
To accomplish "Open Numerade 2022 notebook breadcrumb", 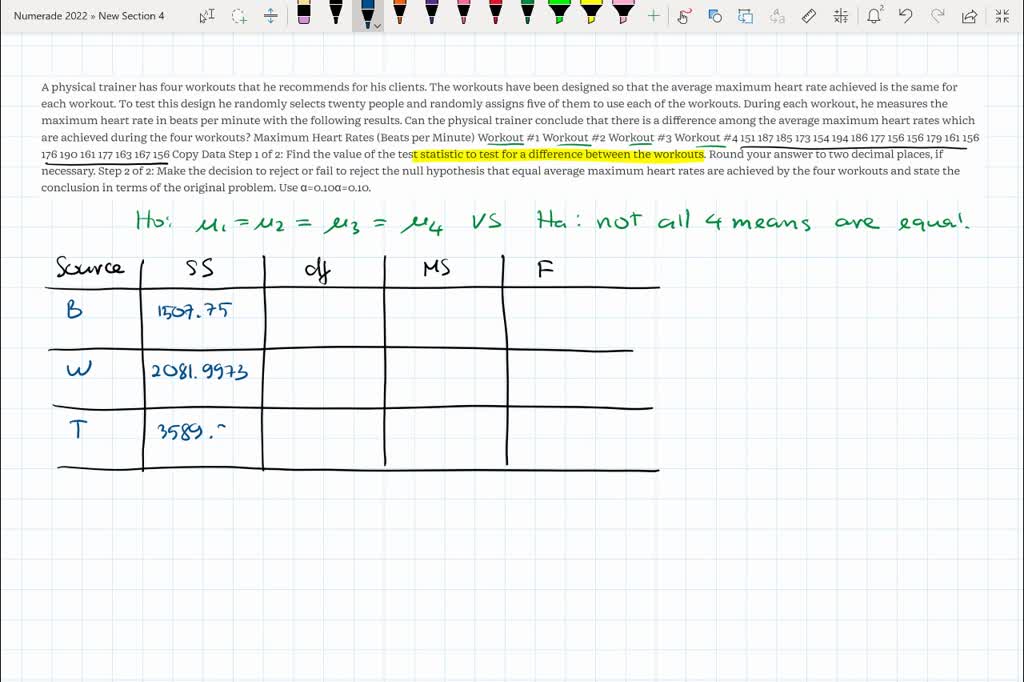I will pyautogui.click(x=50, y=16).
